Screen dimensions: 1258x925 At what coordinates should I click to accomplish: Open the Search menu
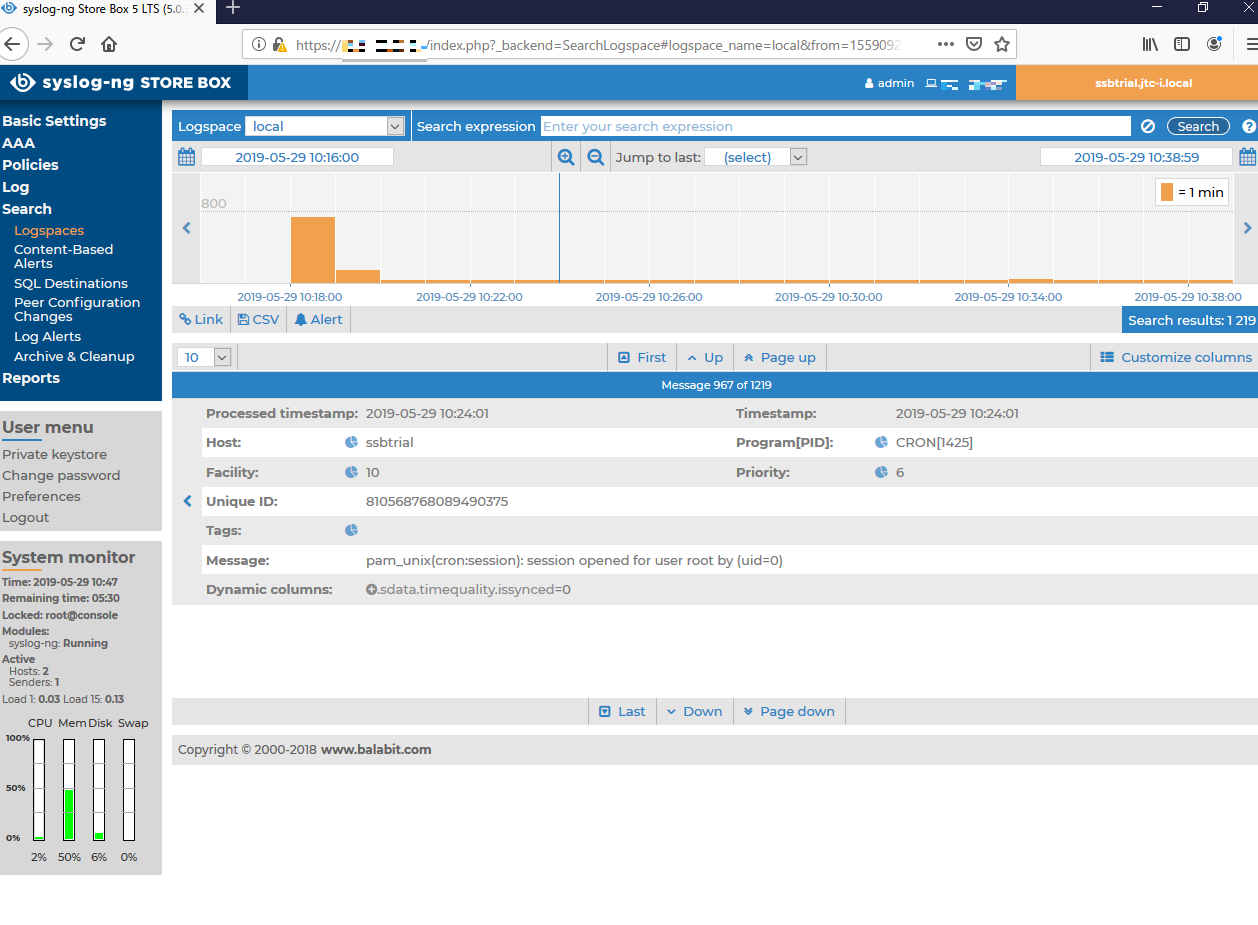pyautogui.click(x=27, y=209)
